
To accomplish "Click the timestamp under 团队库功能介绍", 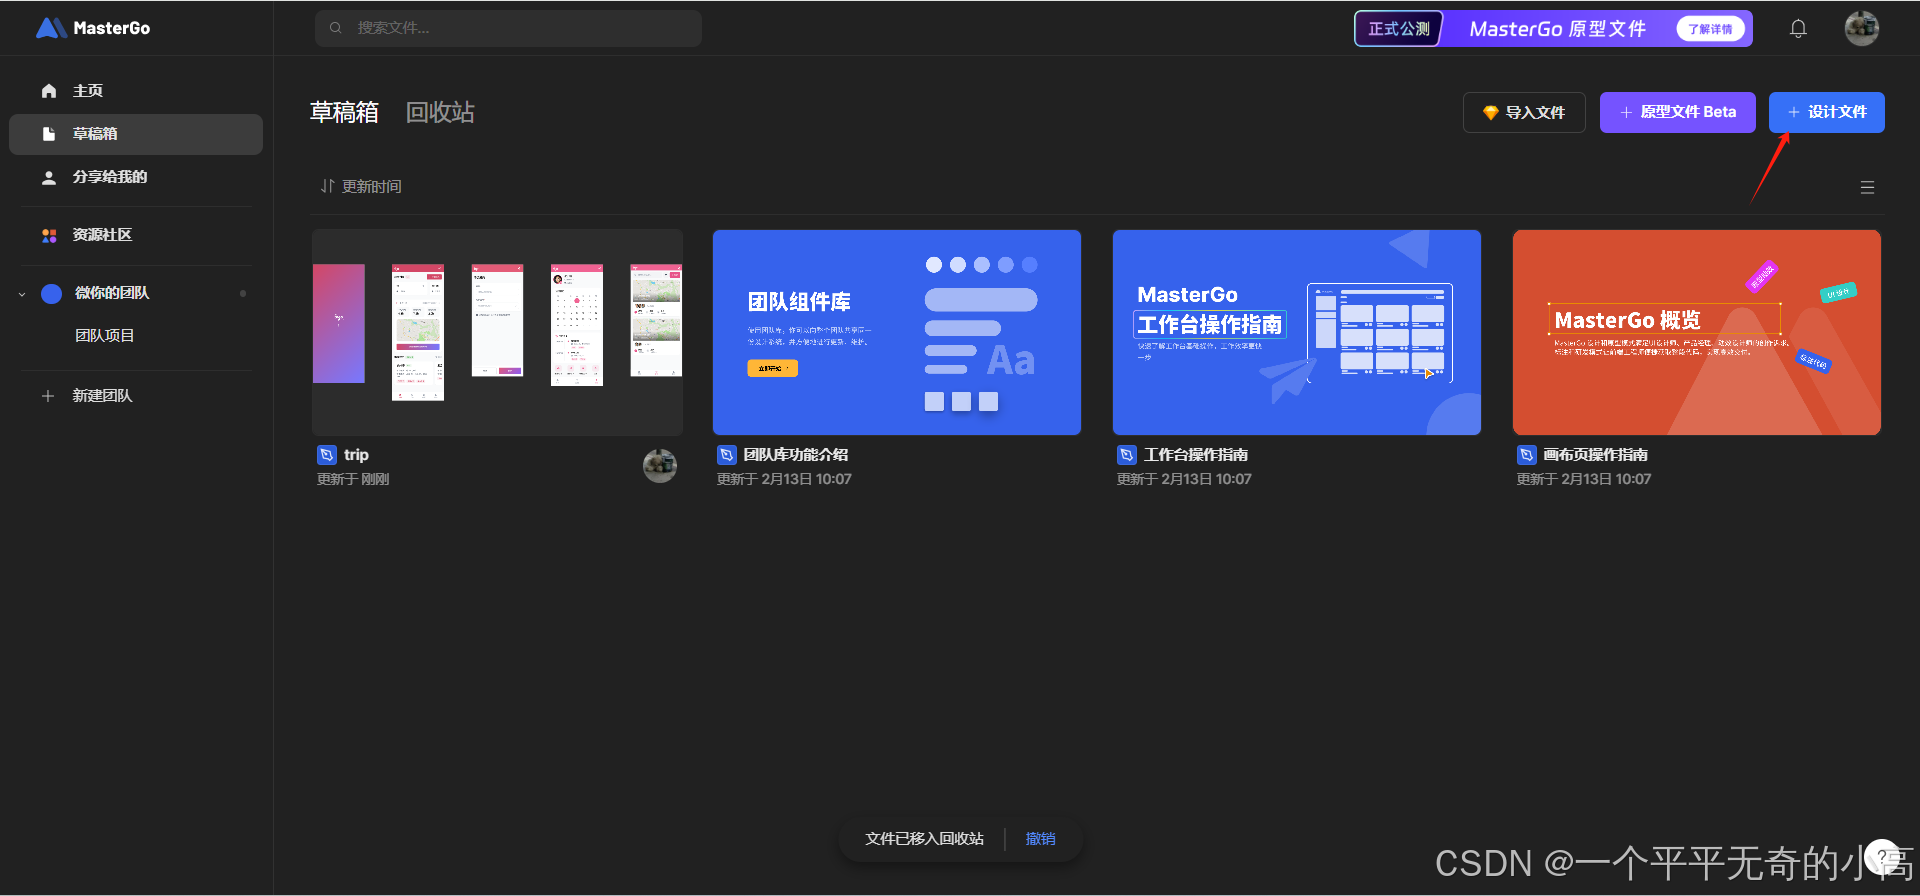I will point(784,480).
